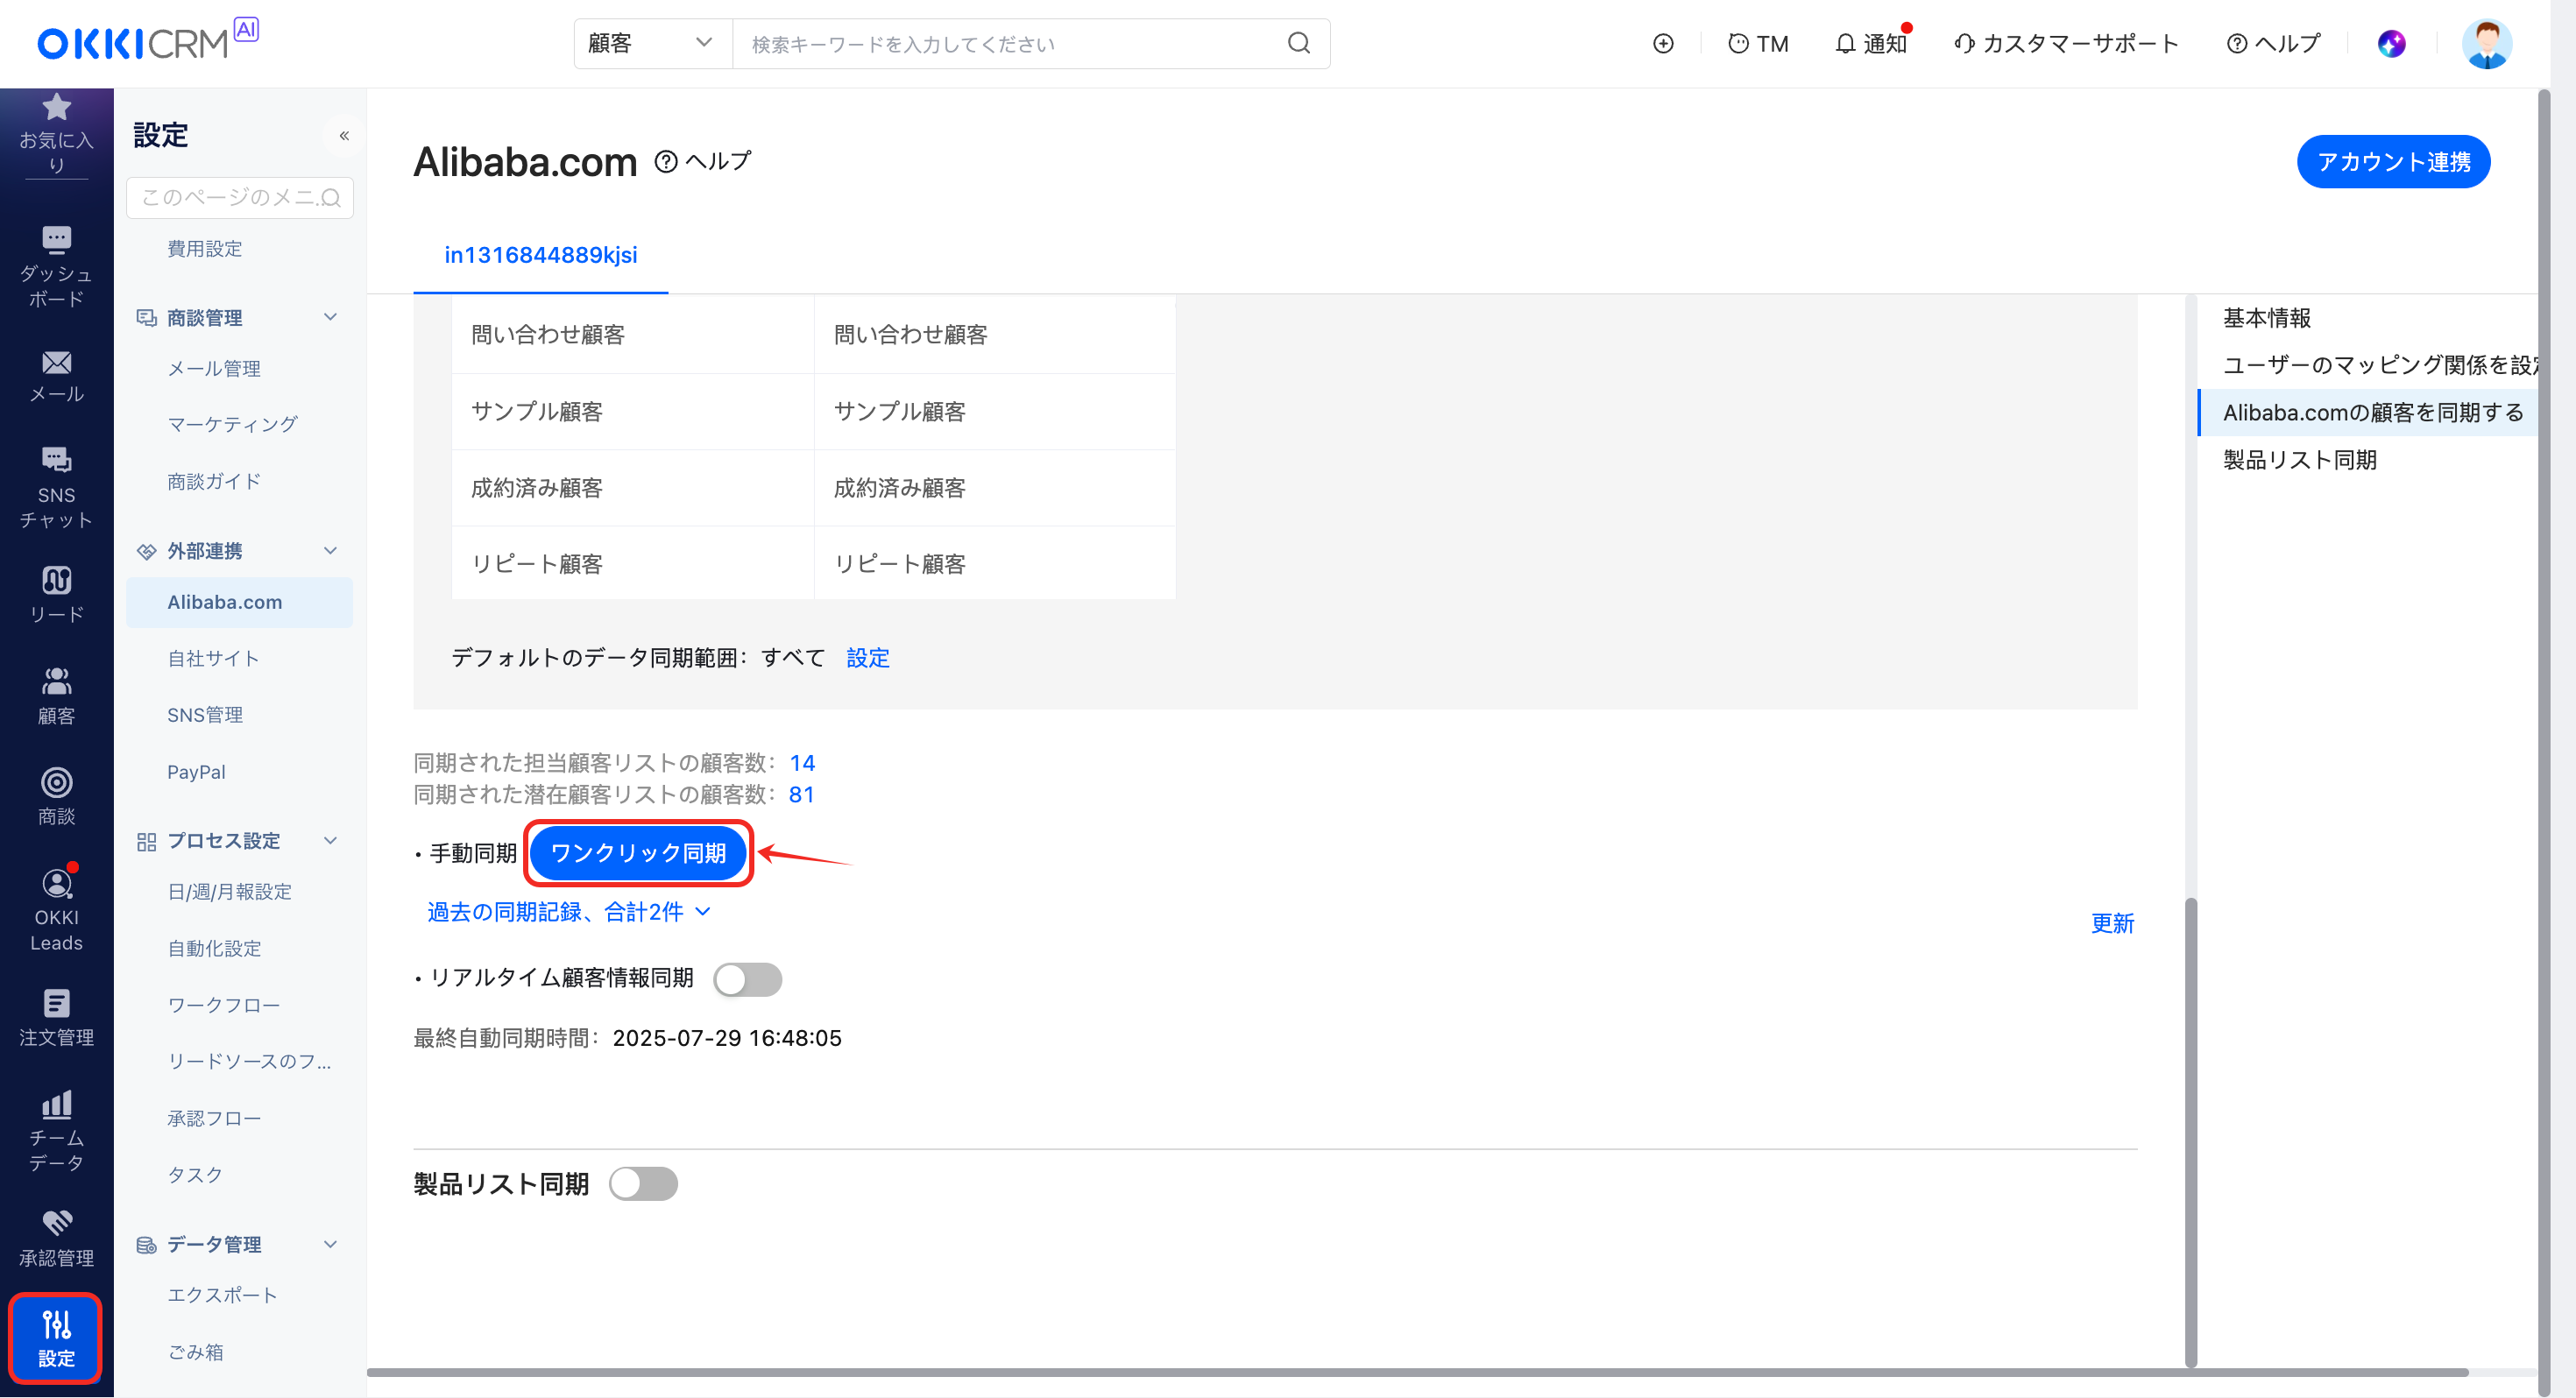Open メール管理 in settings menu
The image size is (2576, 1398).
[214, 369]
